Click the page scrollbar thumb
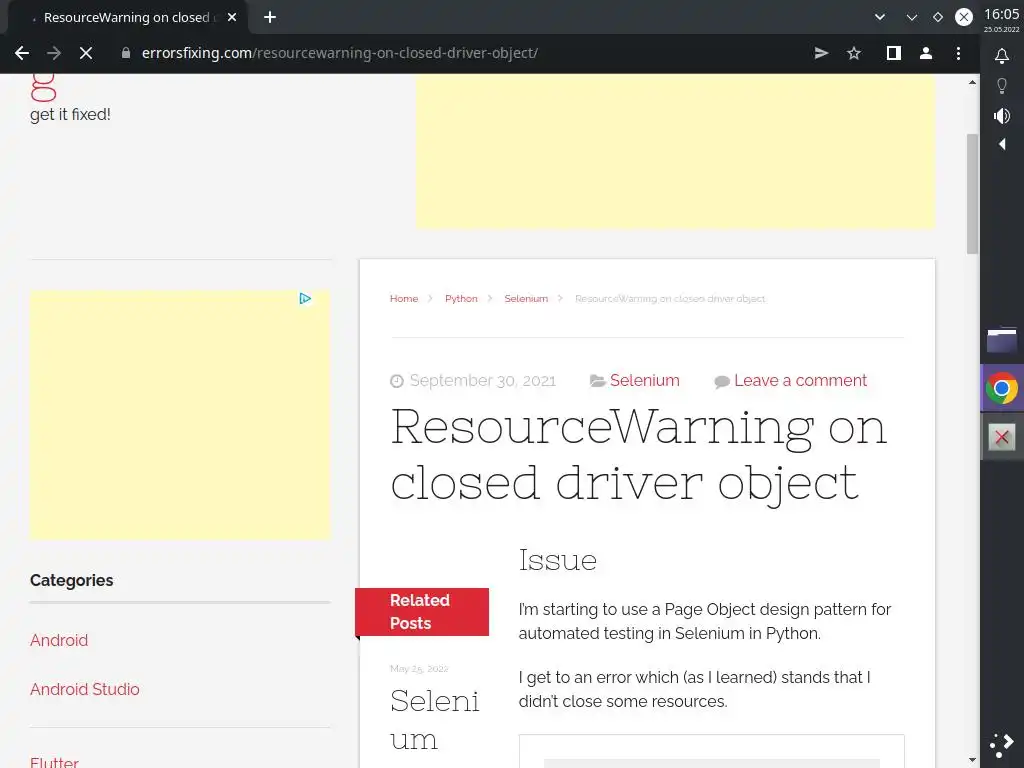 point(972,194)
